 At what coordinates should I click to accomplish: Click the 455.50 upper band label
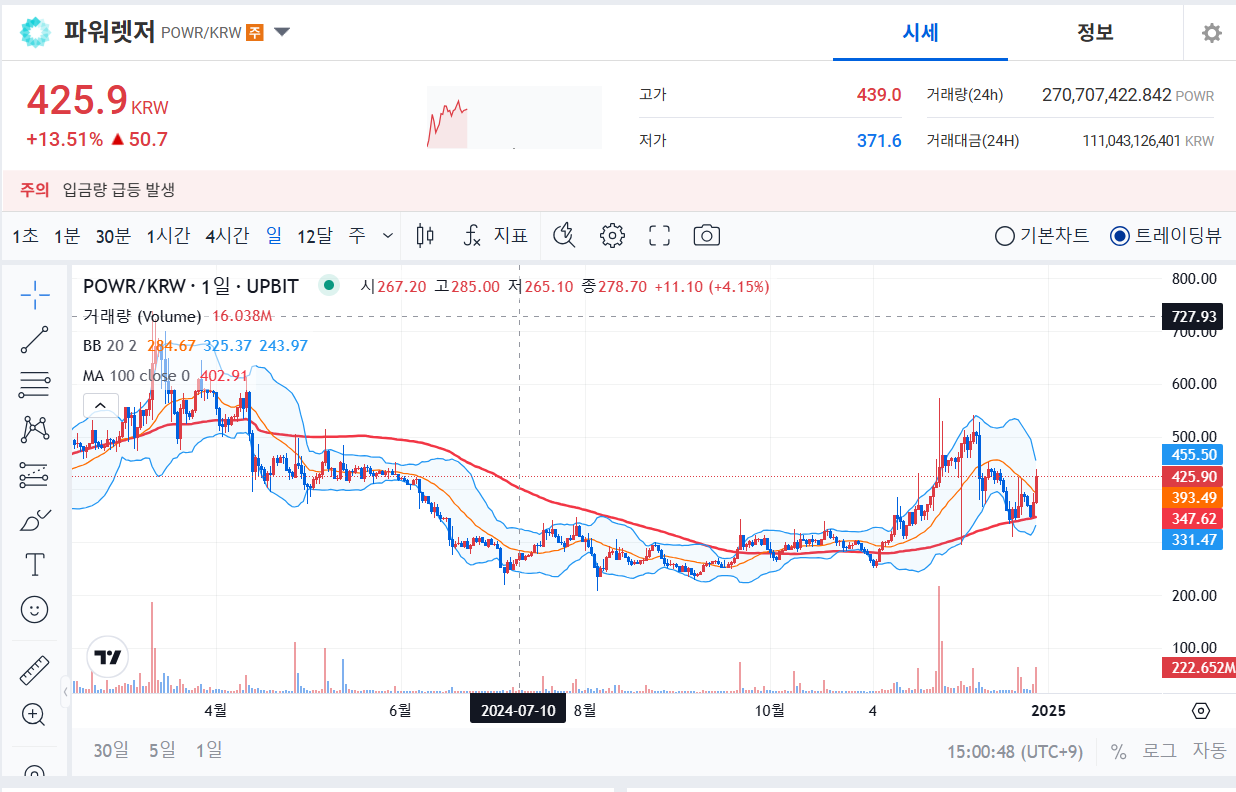(x=1194, y=455)
